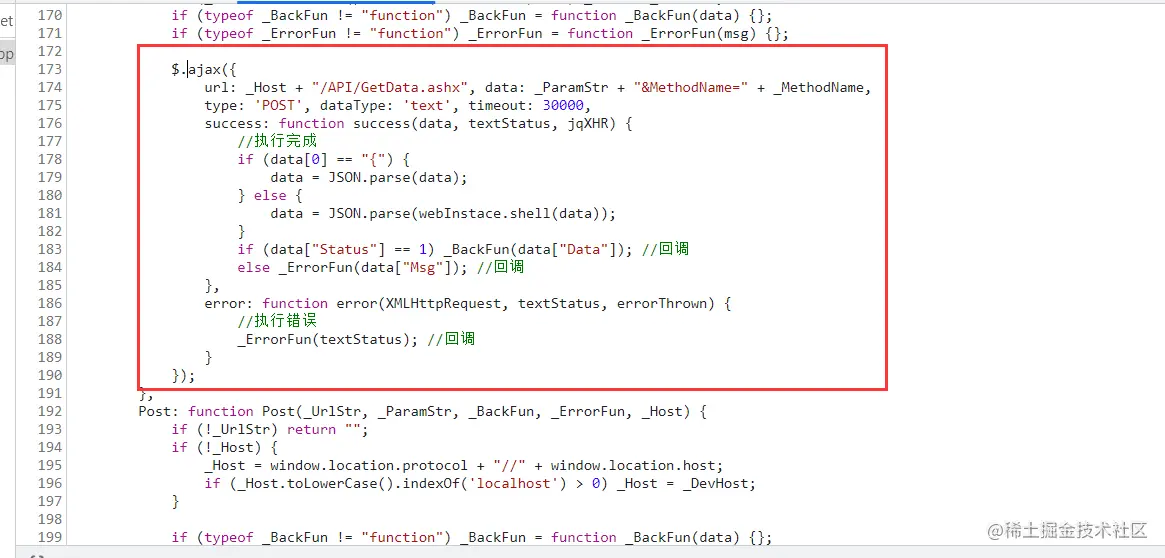
Task: Click line number 199 in the gutter
Action: click(50, 537)
